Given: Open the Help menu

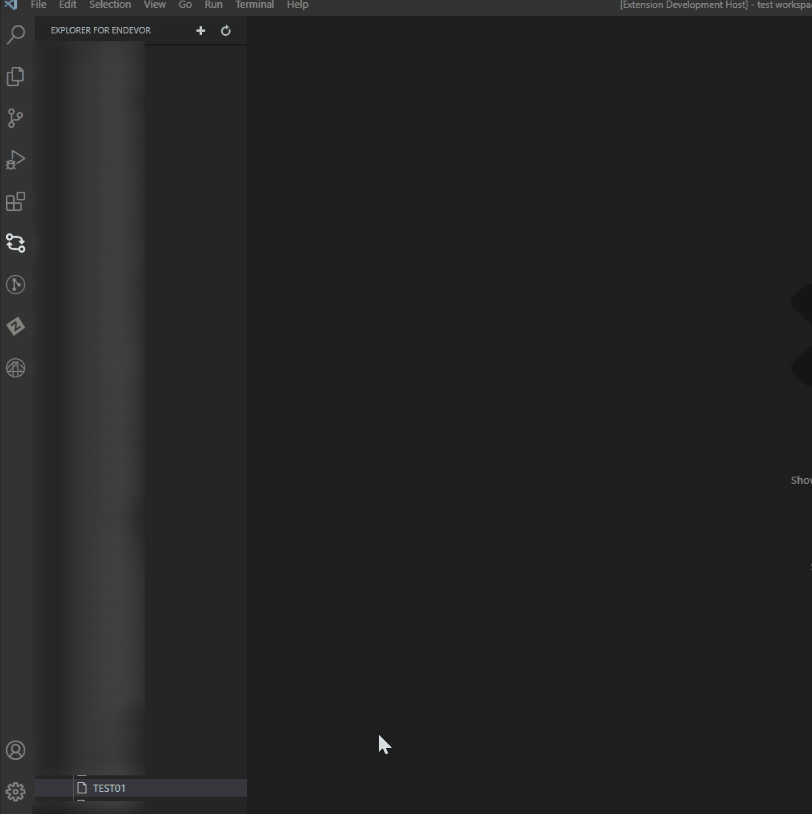Looking at the screenshot, I should pyautogui.click(x=297, y=5).
